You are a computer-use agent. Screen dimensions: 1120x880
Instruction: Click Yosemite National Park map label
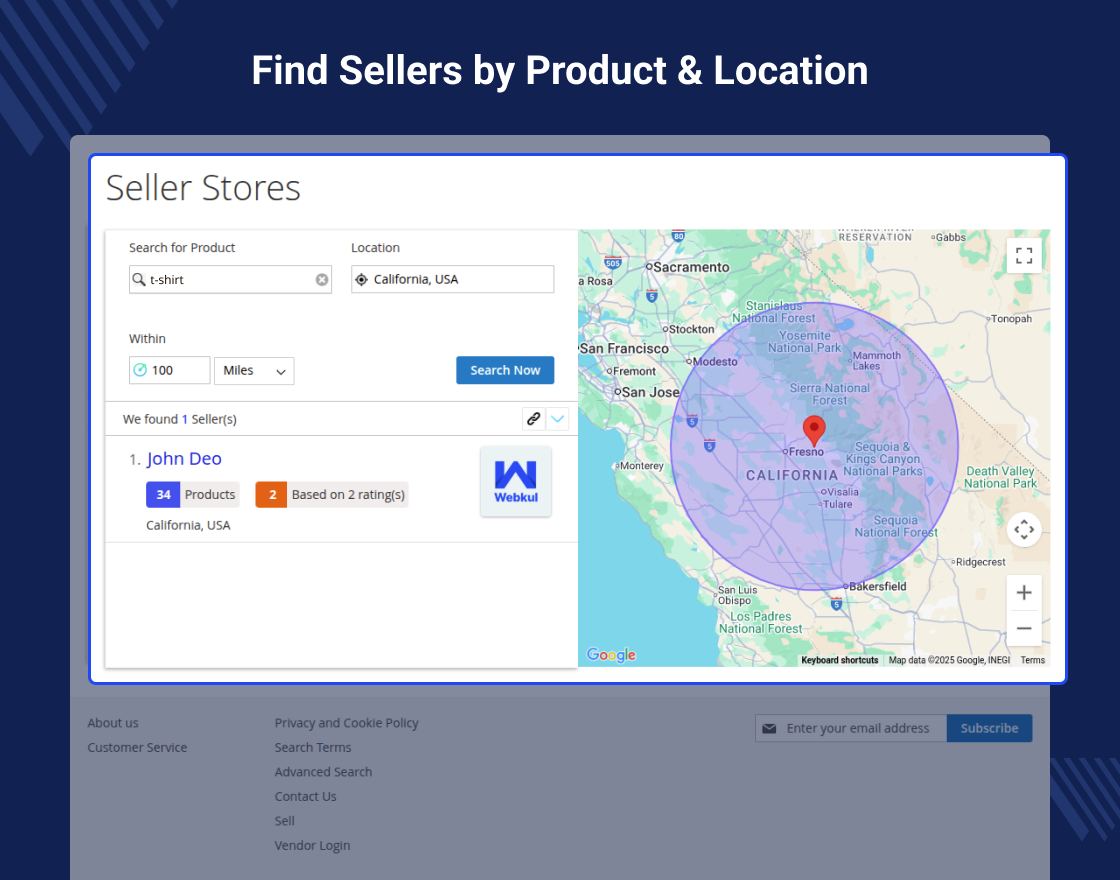click(805, 341)
